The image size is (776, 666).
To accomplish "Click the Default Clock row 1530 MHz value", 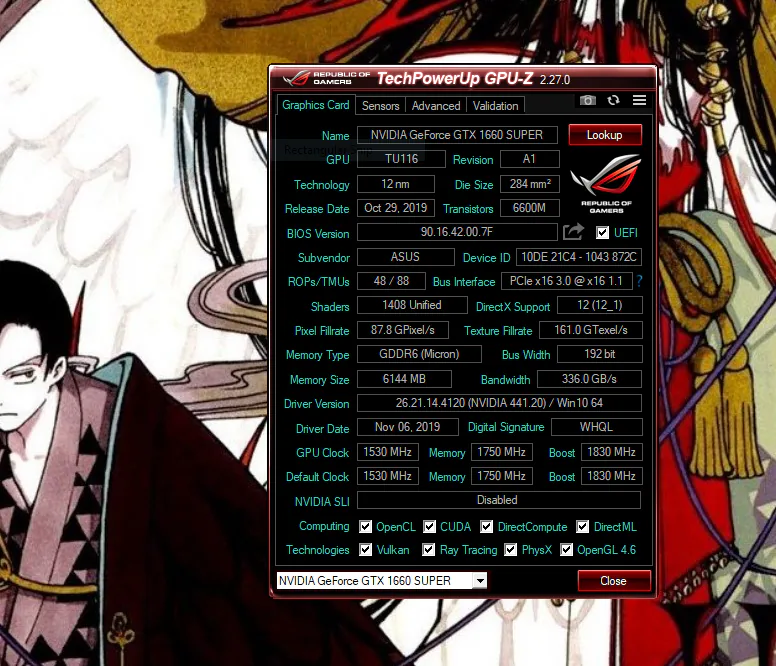I will [388, 476].
